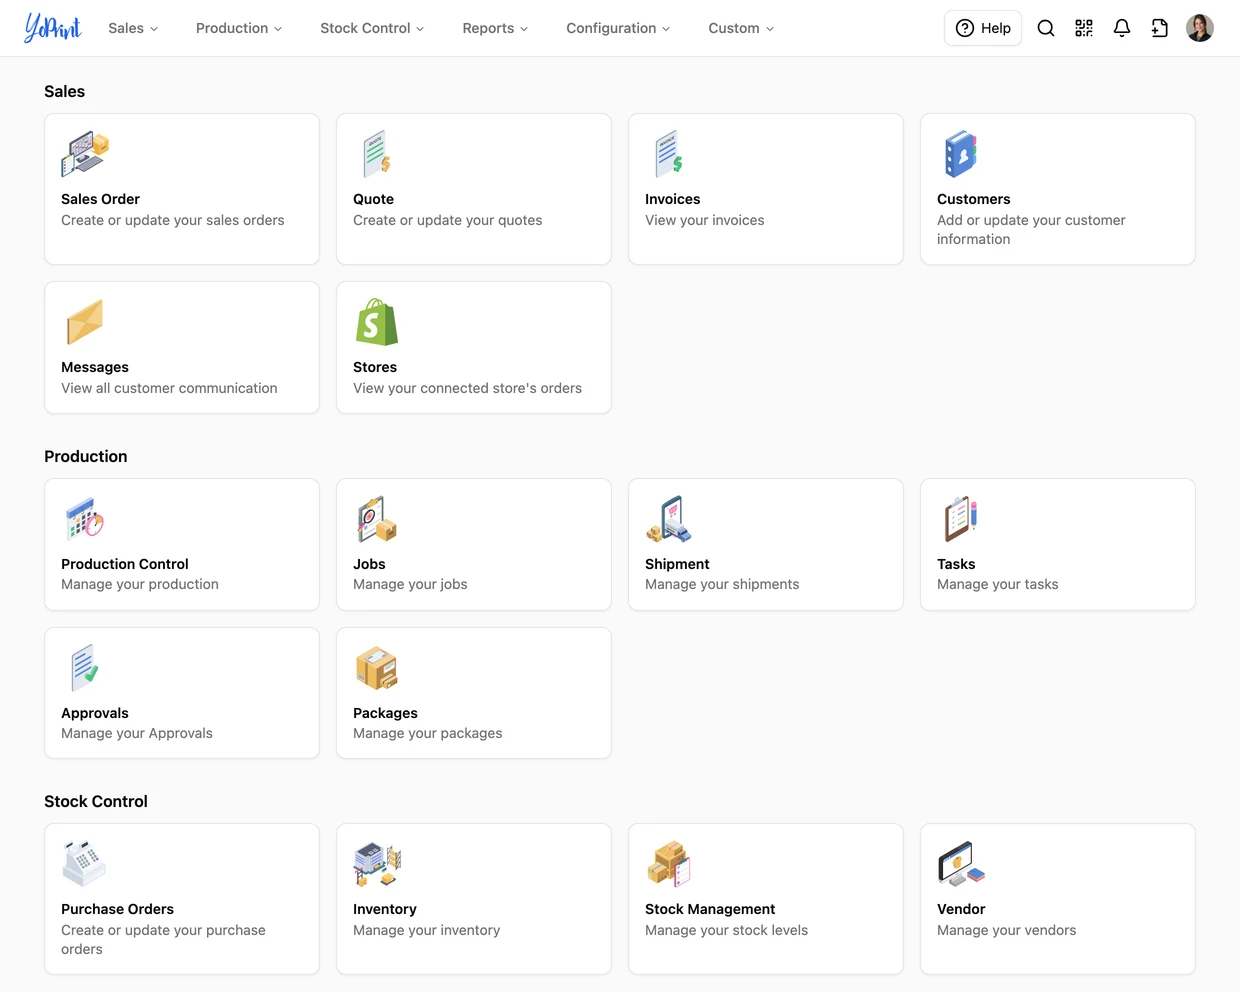1240x992 pixels.
Task: Click the Tasks clipboard icon
Action: point(961,519)
